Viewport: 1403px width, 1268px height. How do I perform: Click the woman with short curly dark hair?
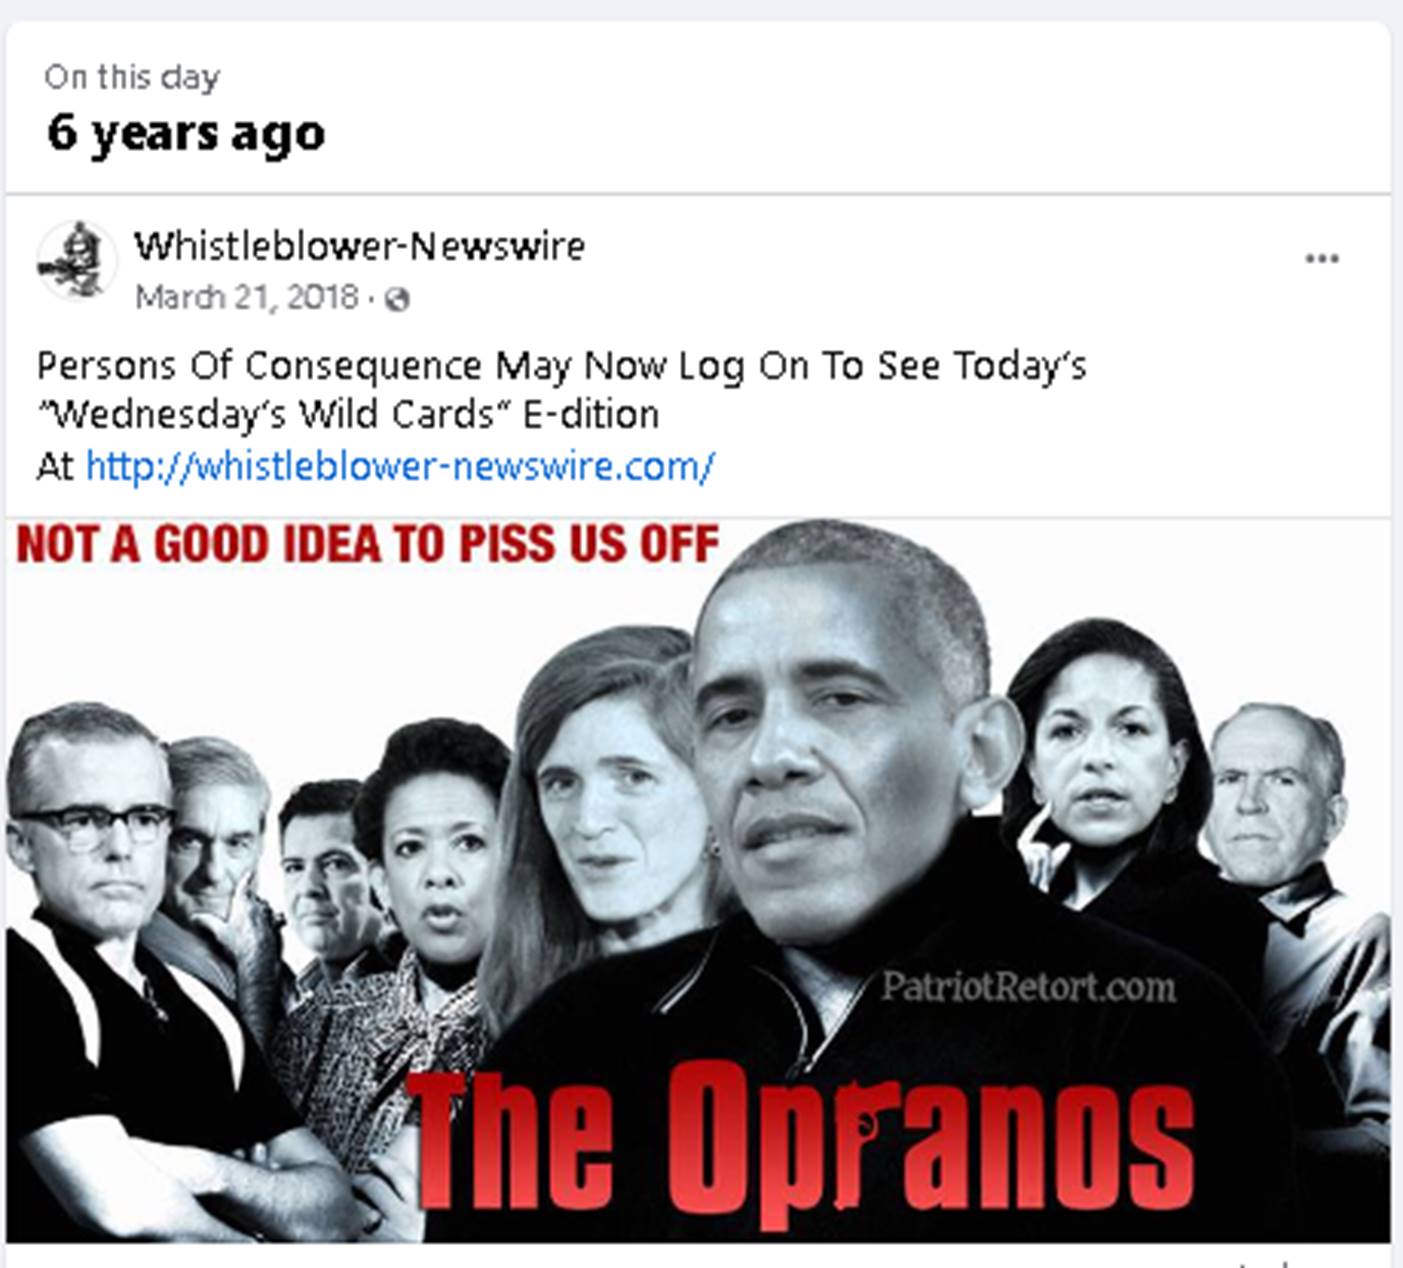pos(435,840)
